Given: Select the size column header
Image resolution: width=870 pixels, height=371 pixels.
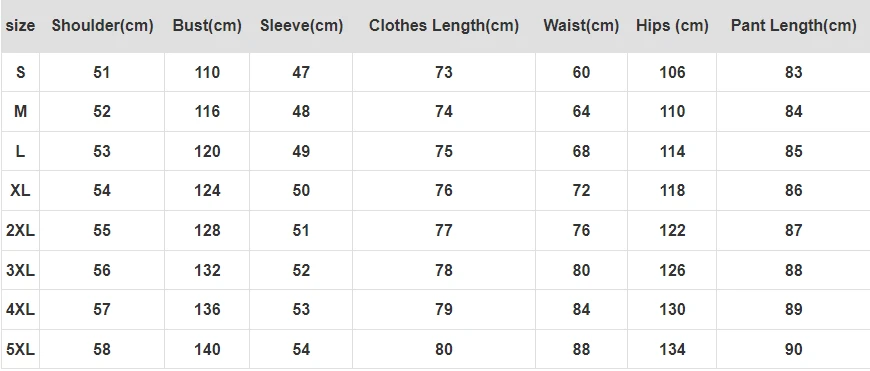Looking at the screenshot, I should tap(20, 26).
